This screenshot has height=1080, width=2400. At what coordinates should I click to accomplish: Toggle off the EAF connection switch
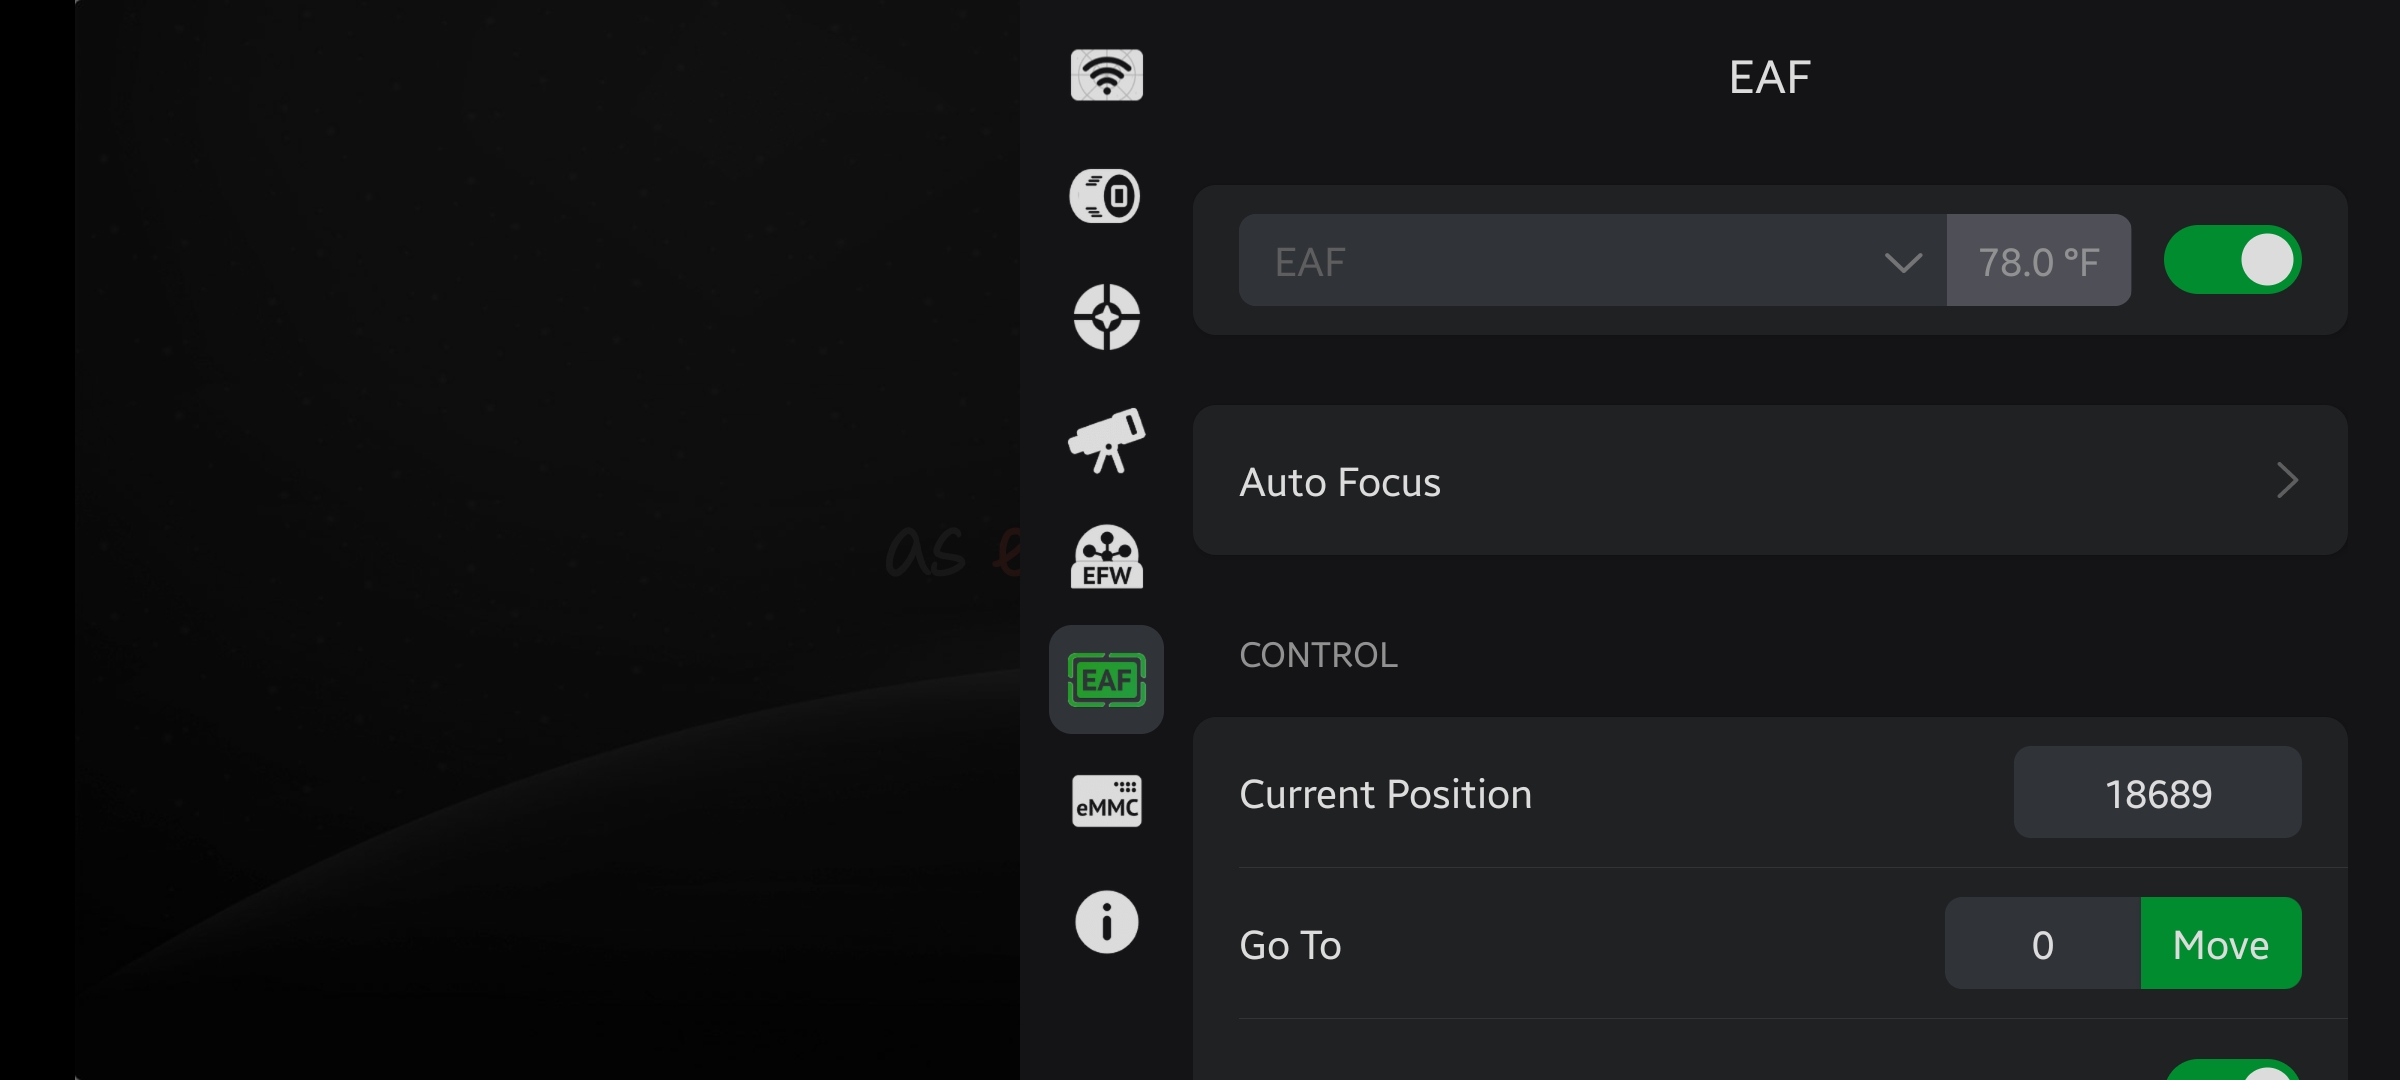2232,260
